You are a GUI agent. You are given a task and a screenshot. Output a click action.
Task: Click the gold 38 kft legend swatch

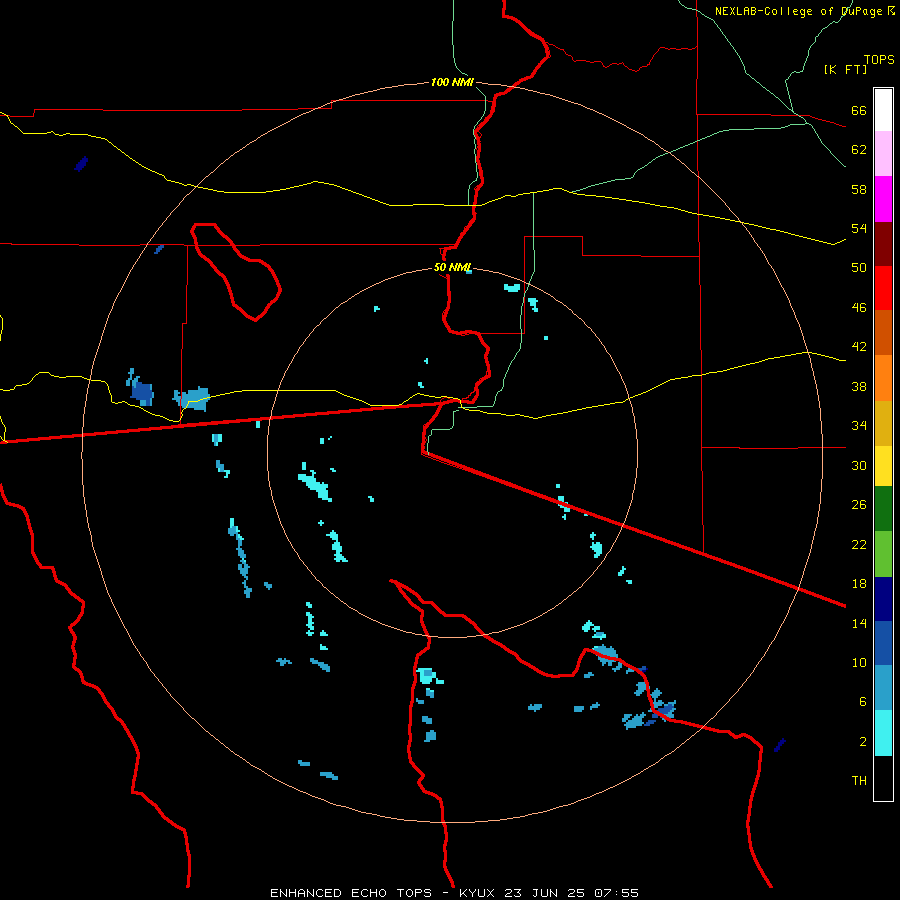(x=883, y=423)
